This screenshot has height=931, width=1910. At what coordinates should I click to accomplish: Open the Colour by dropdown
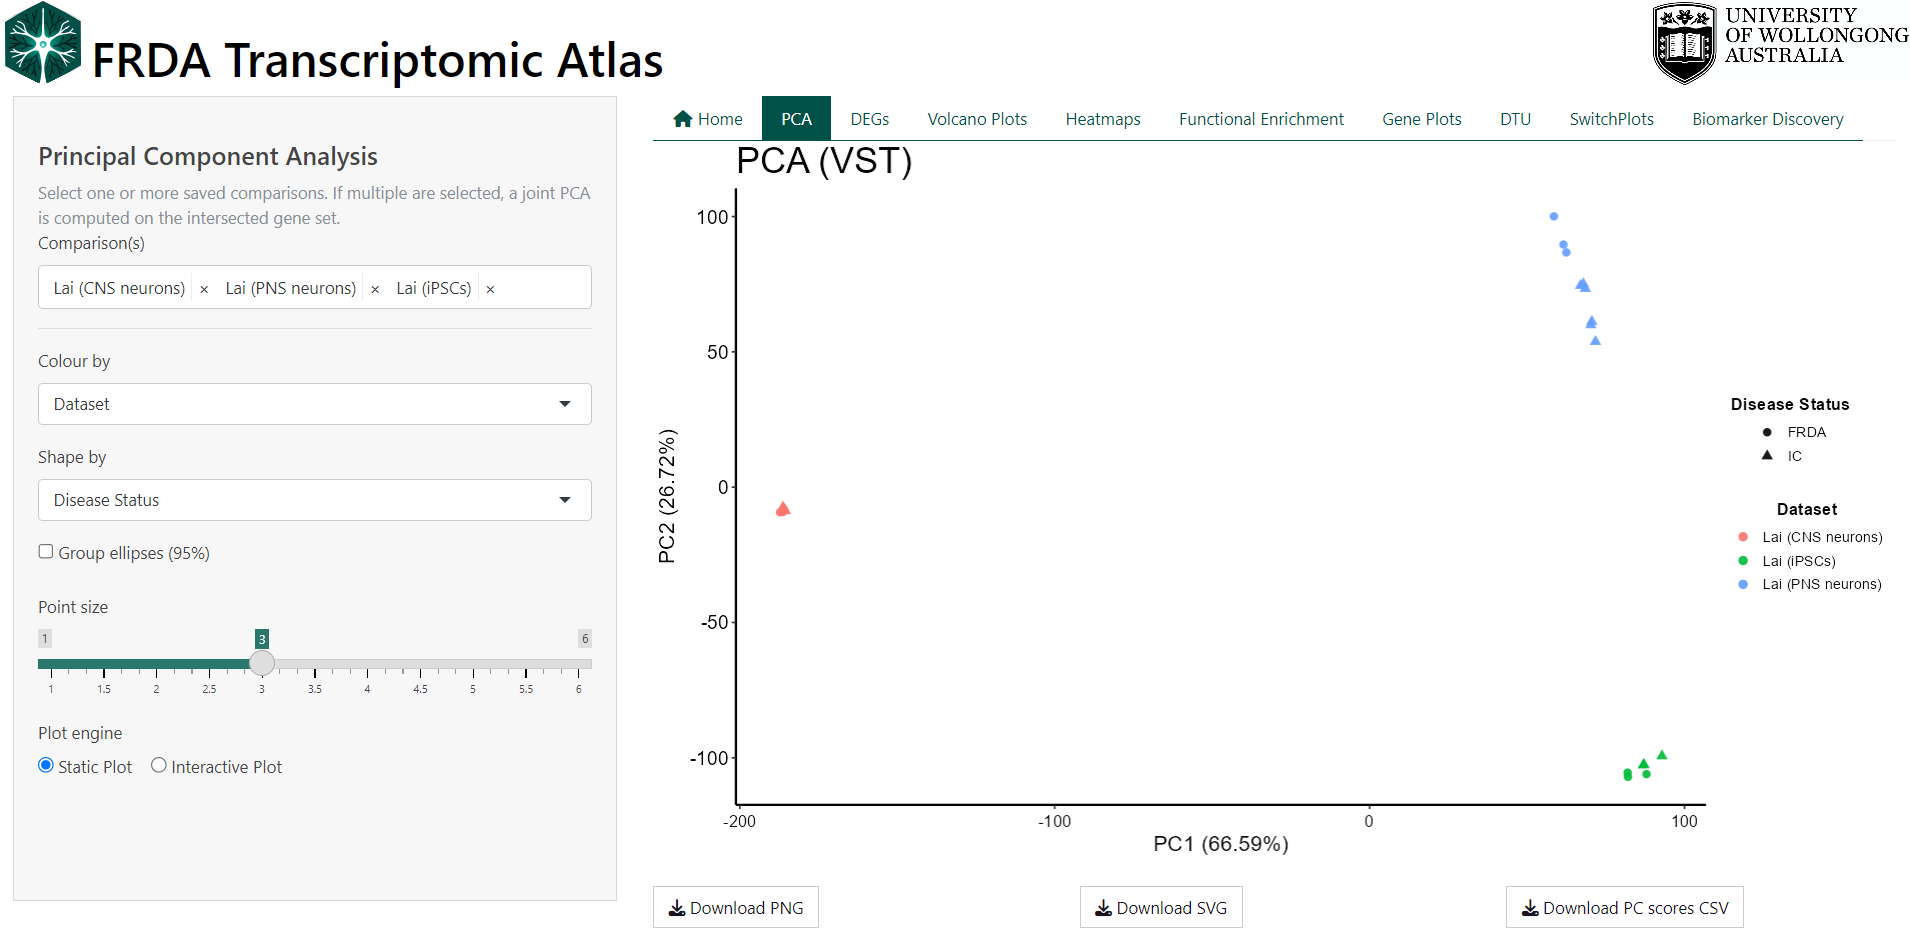[x=314, y=404]
